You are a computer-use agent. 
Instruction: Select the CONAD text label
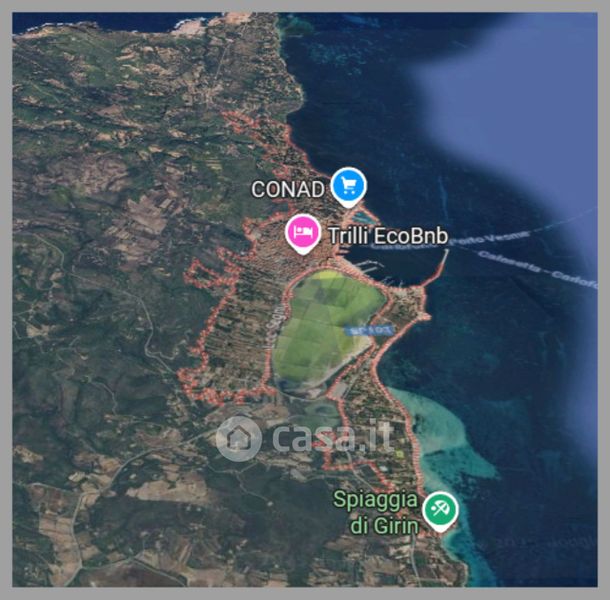[287, 189]
